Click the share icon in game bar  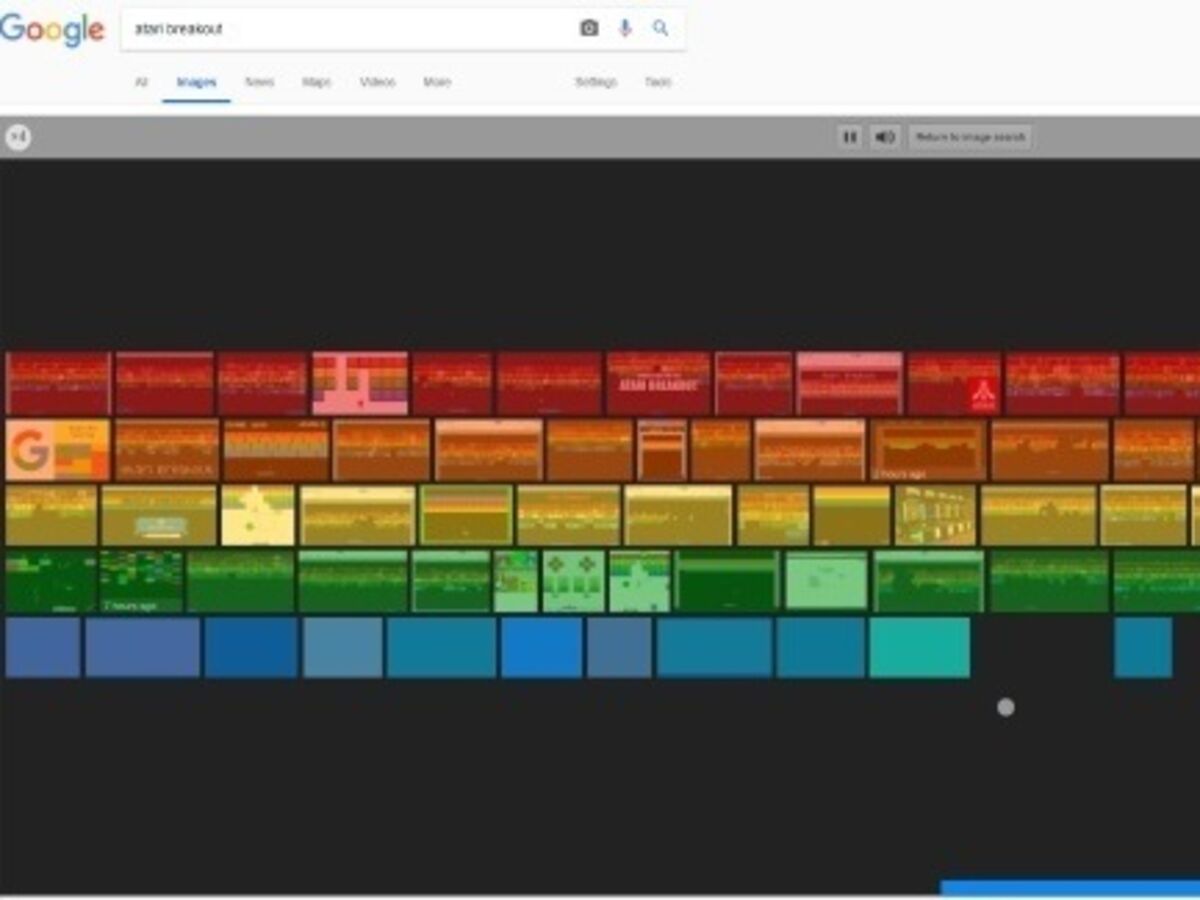pyautogui.click(x=18, y=137)
